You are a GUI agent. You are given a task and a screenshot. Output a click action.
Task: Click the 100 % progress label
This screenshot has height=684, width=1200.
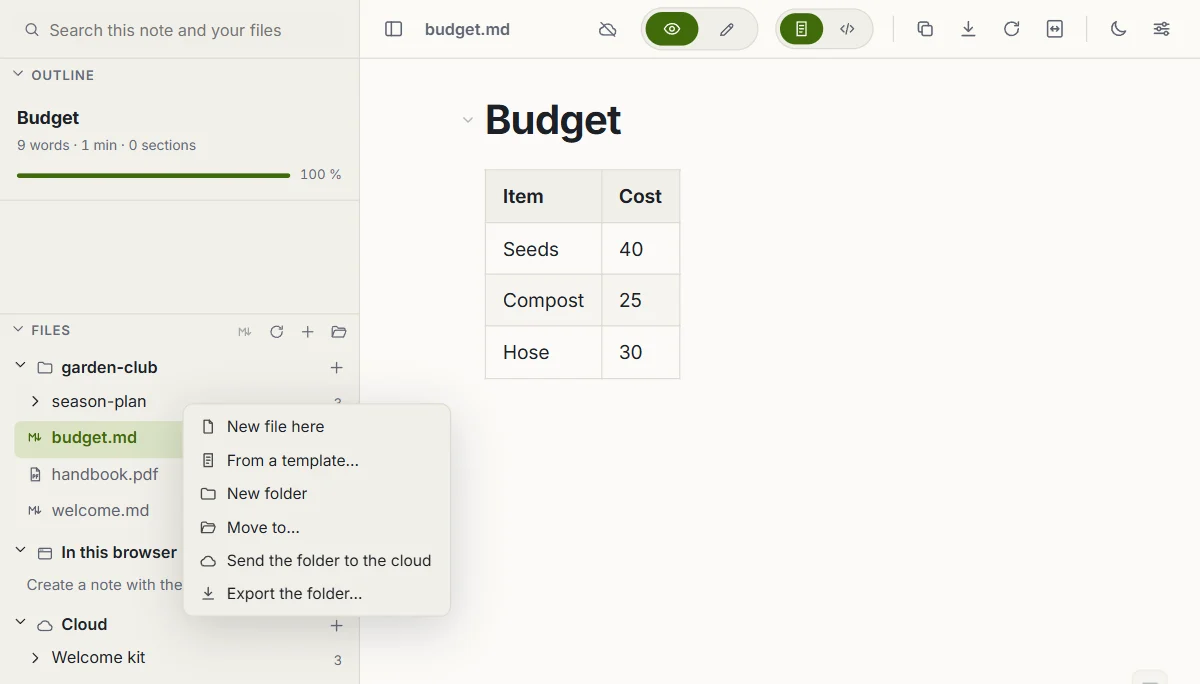321,174
